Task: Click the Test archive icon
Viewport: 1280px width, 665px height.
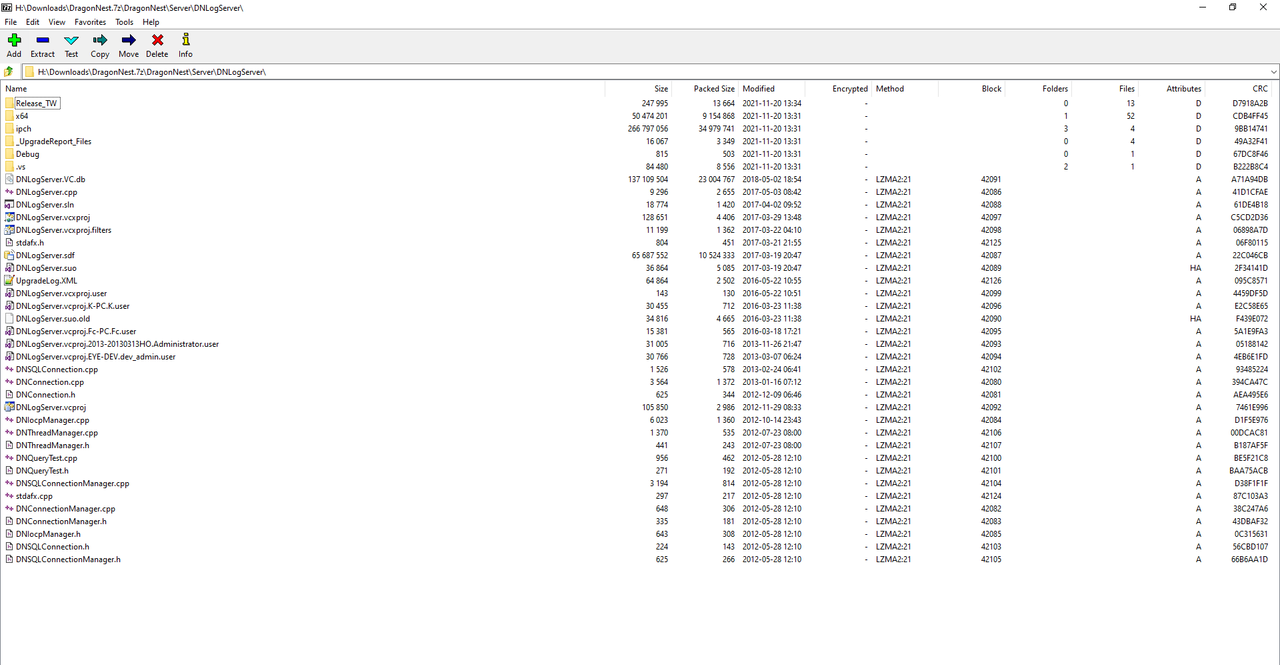Action: click(71, 40)
